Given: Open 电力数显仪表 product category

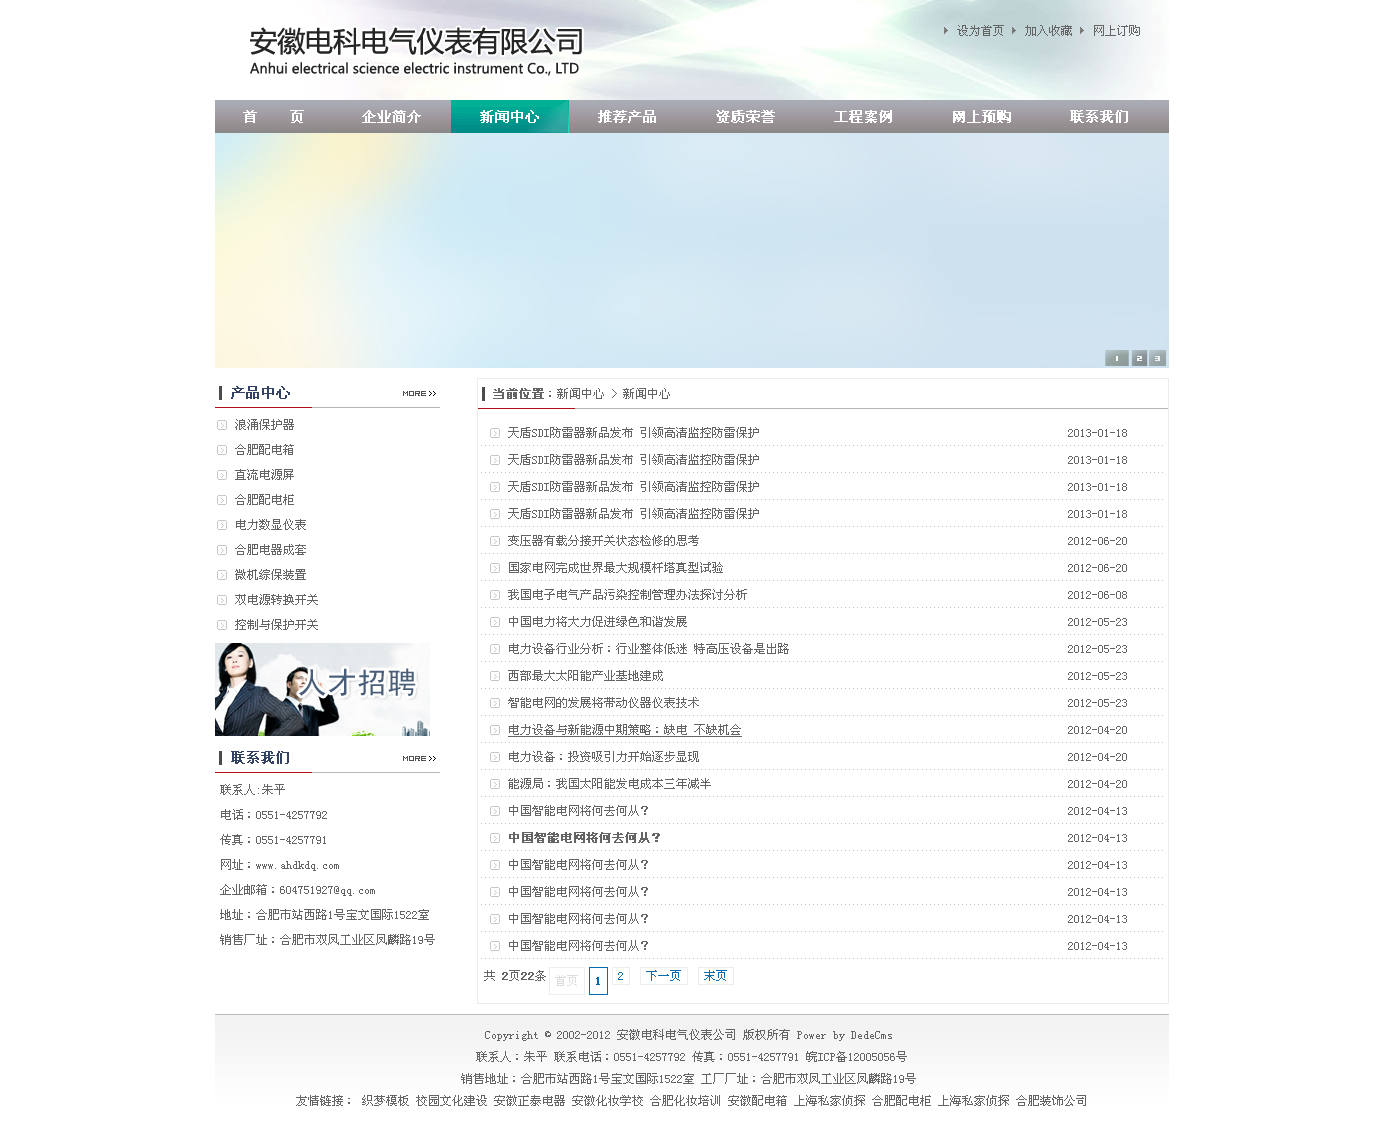Looking at the screenshot, I should pyautogui.click(x=270, y=525).
